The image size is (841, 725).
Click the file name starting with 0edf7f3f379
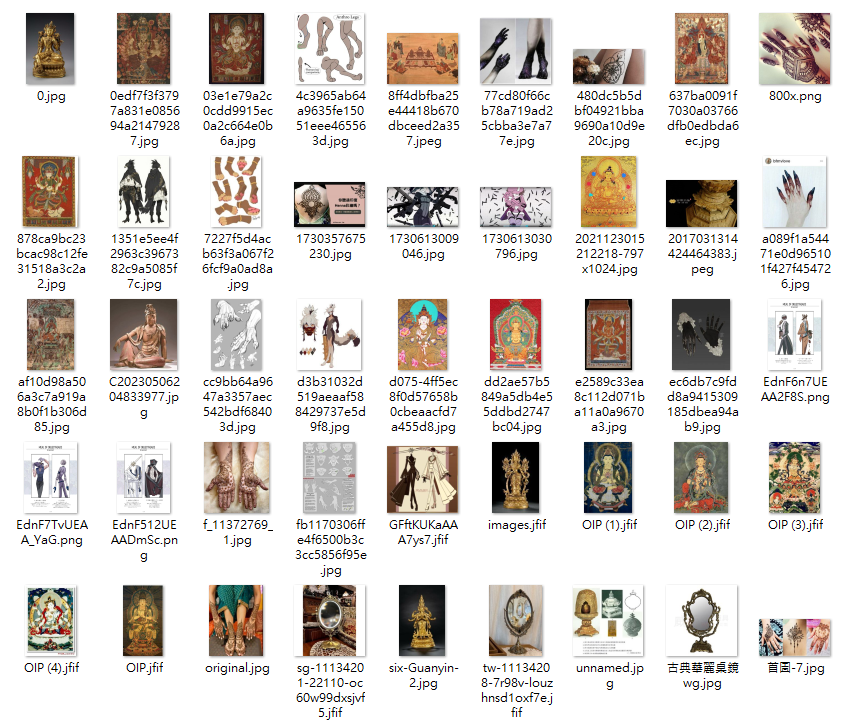pyautogui.click(x=144, y=118)
